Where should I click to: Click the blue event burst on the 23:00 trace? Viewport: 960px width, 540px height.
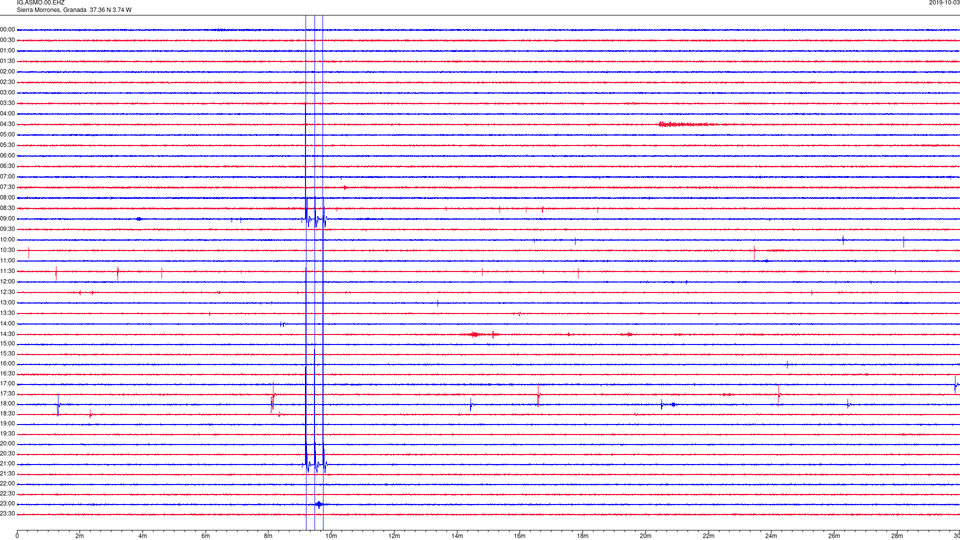click(319, 504)
